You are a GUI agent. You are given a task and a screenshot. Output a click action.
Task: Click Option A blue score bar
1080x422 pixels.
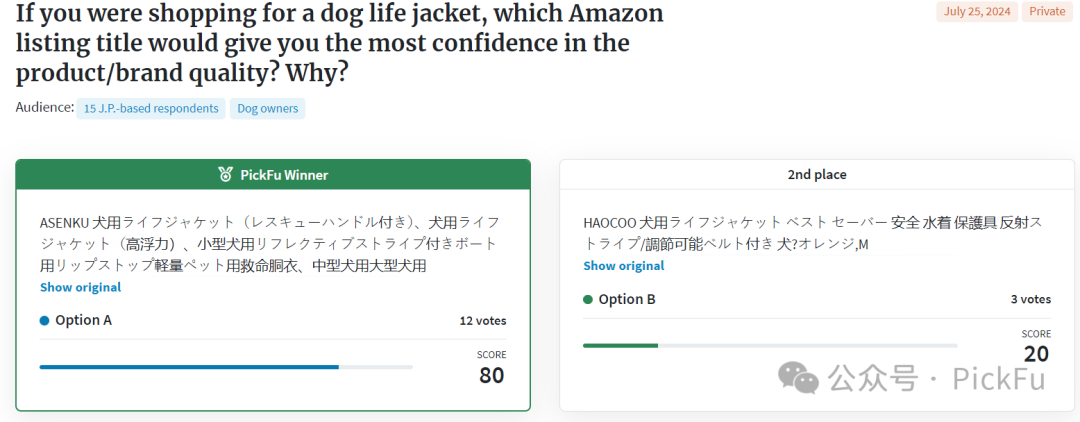[x=189, y=367]
